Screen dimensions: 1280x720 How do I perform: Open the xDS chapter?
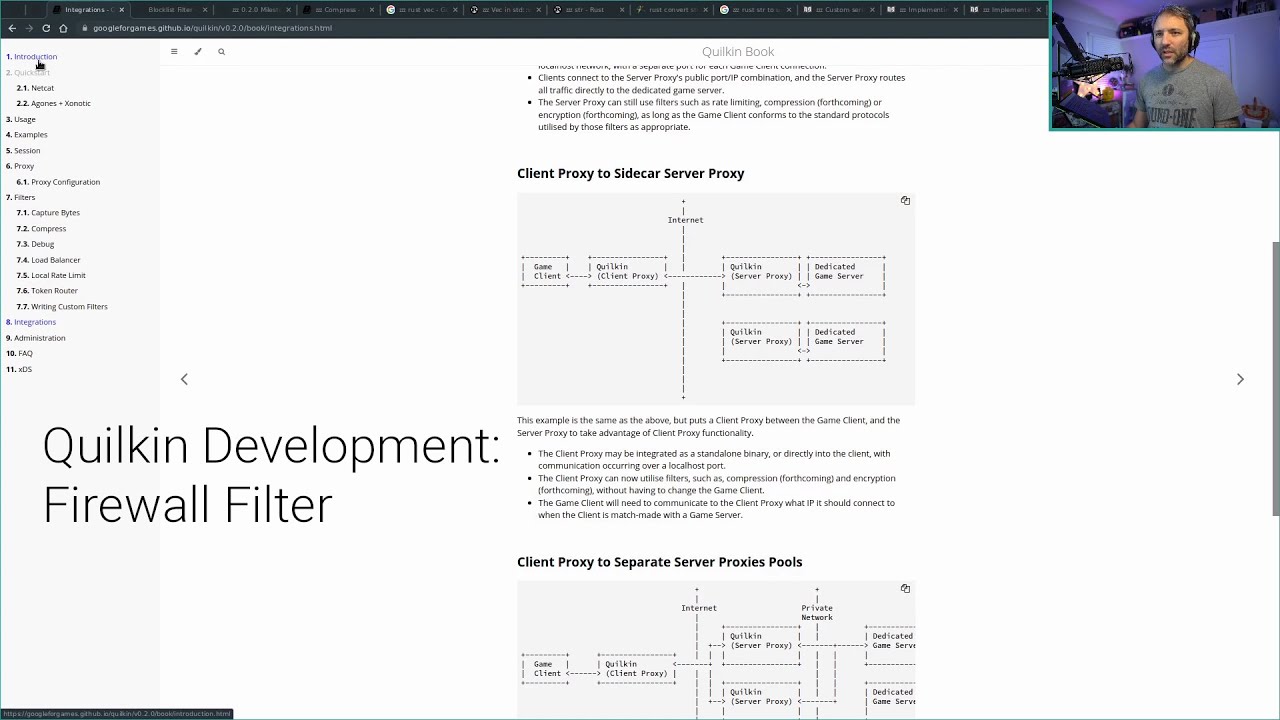click(x=19, y=369)
